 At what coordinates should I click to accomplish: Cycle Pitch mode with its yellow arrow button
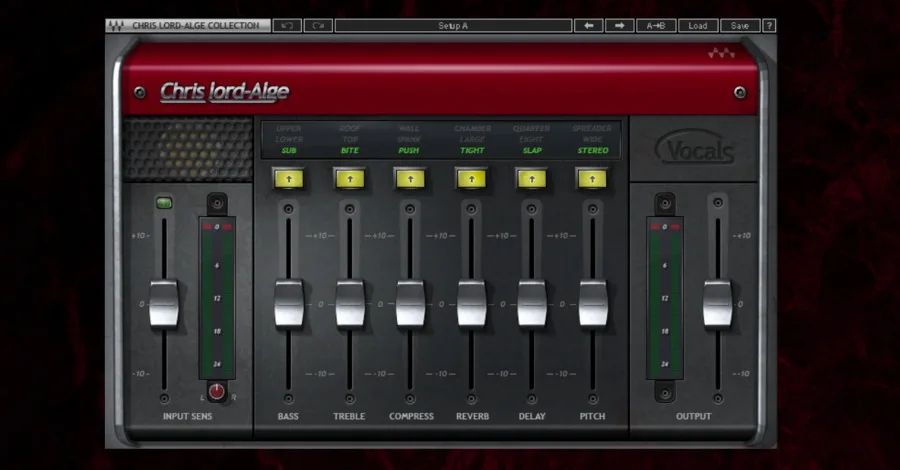point(592,179)
